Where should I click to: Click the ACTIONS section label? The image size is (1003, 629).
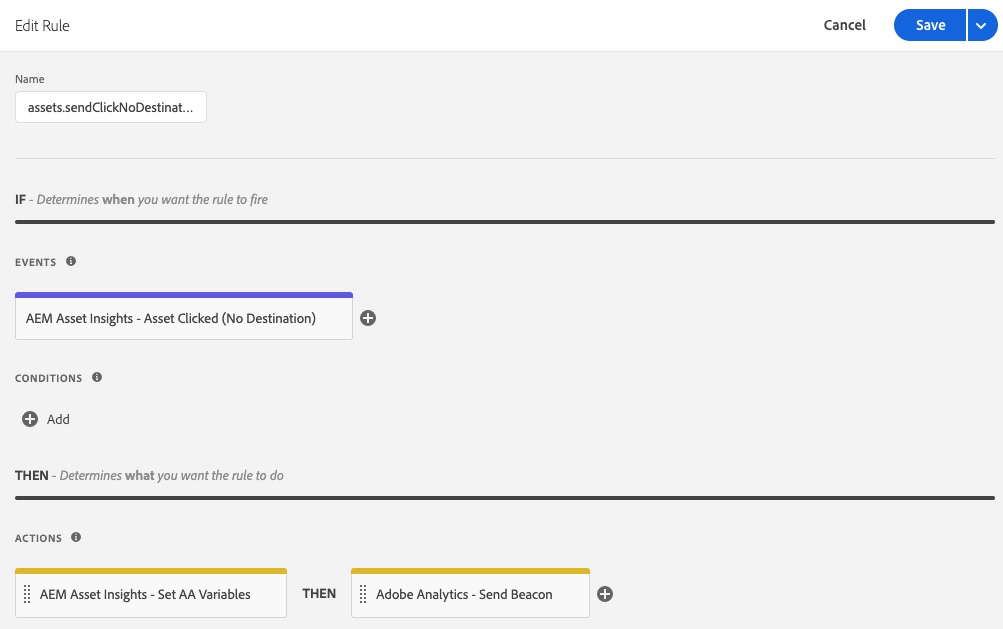coord(39,539)
